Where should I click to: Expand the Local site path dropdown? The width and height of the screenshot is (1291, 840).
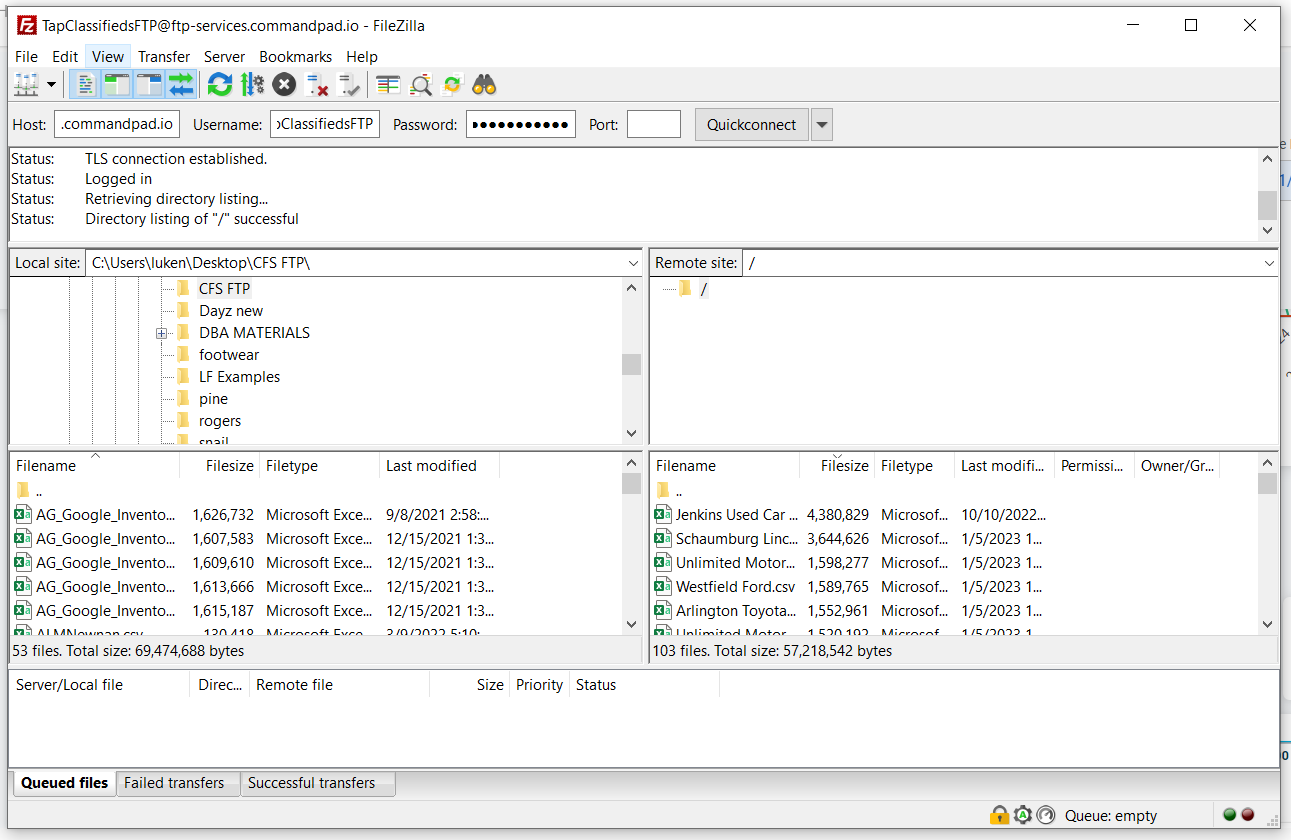tap(633, 263)
